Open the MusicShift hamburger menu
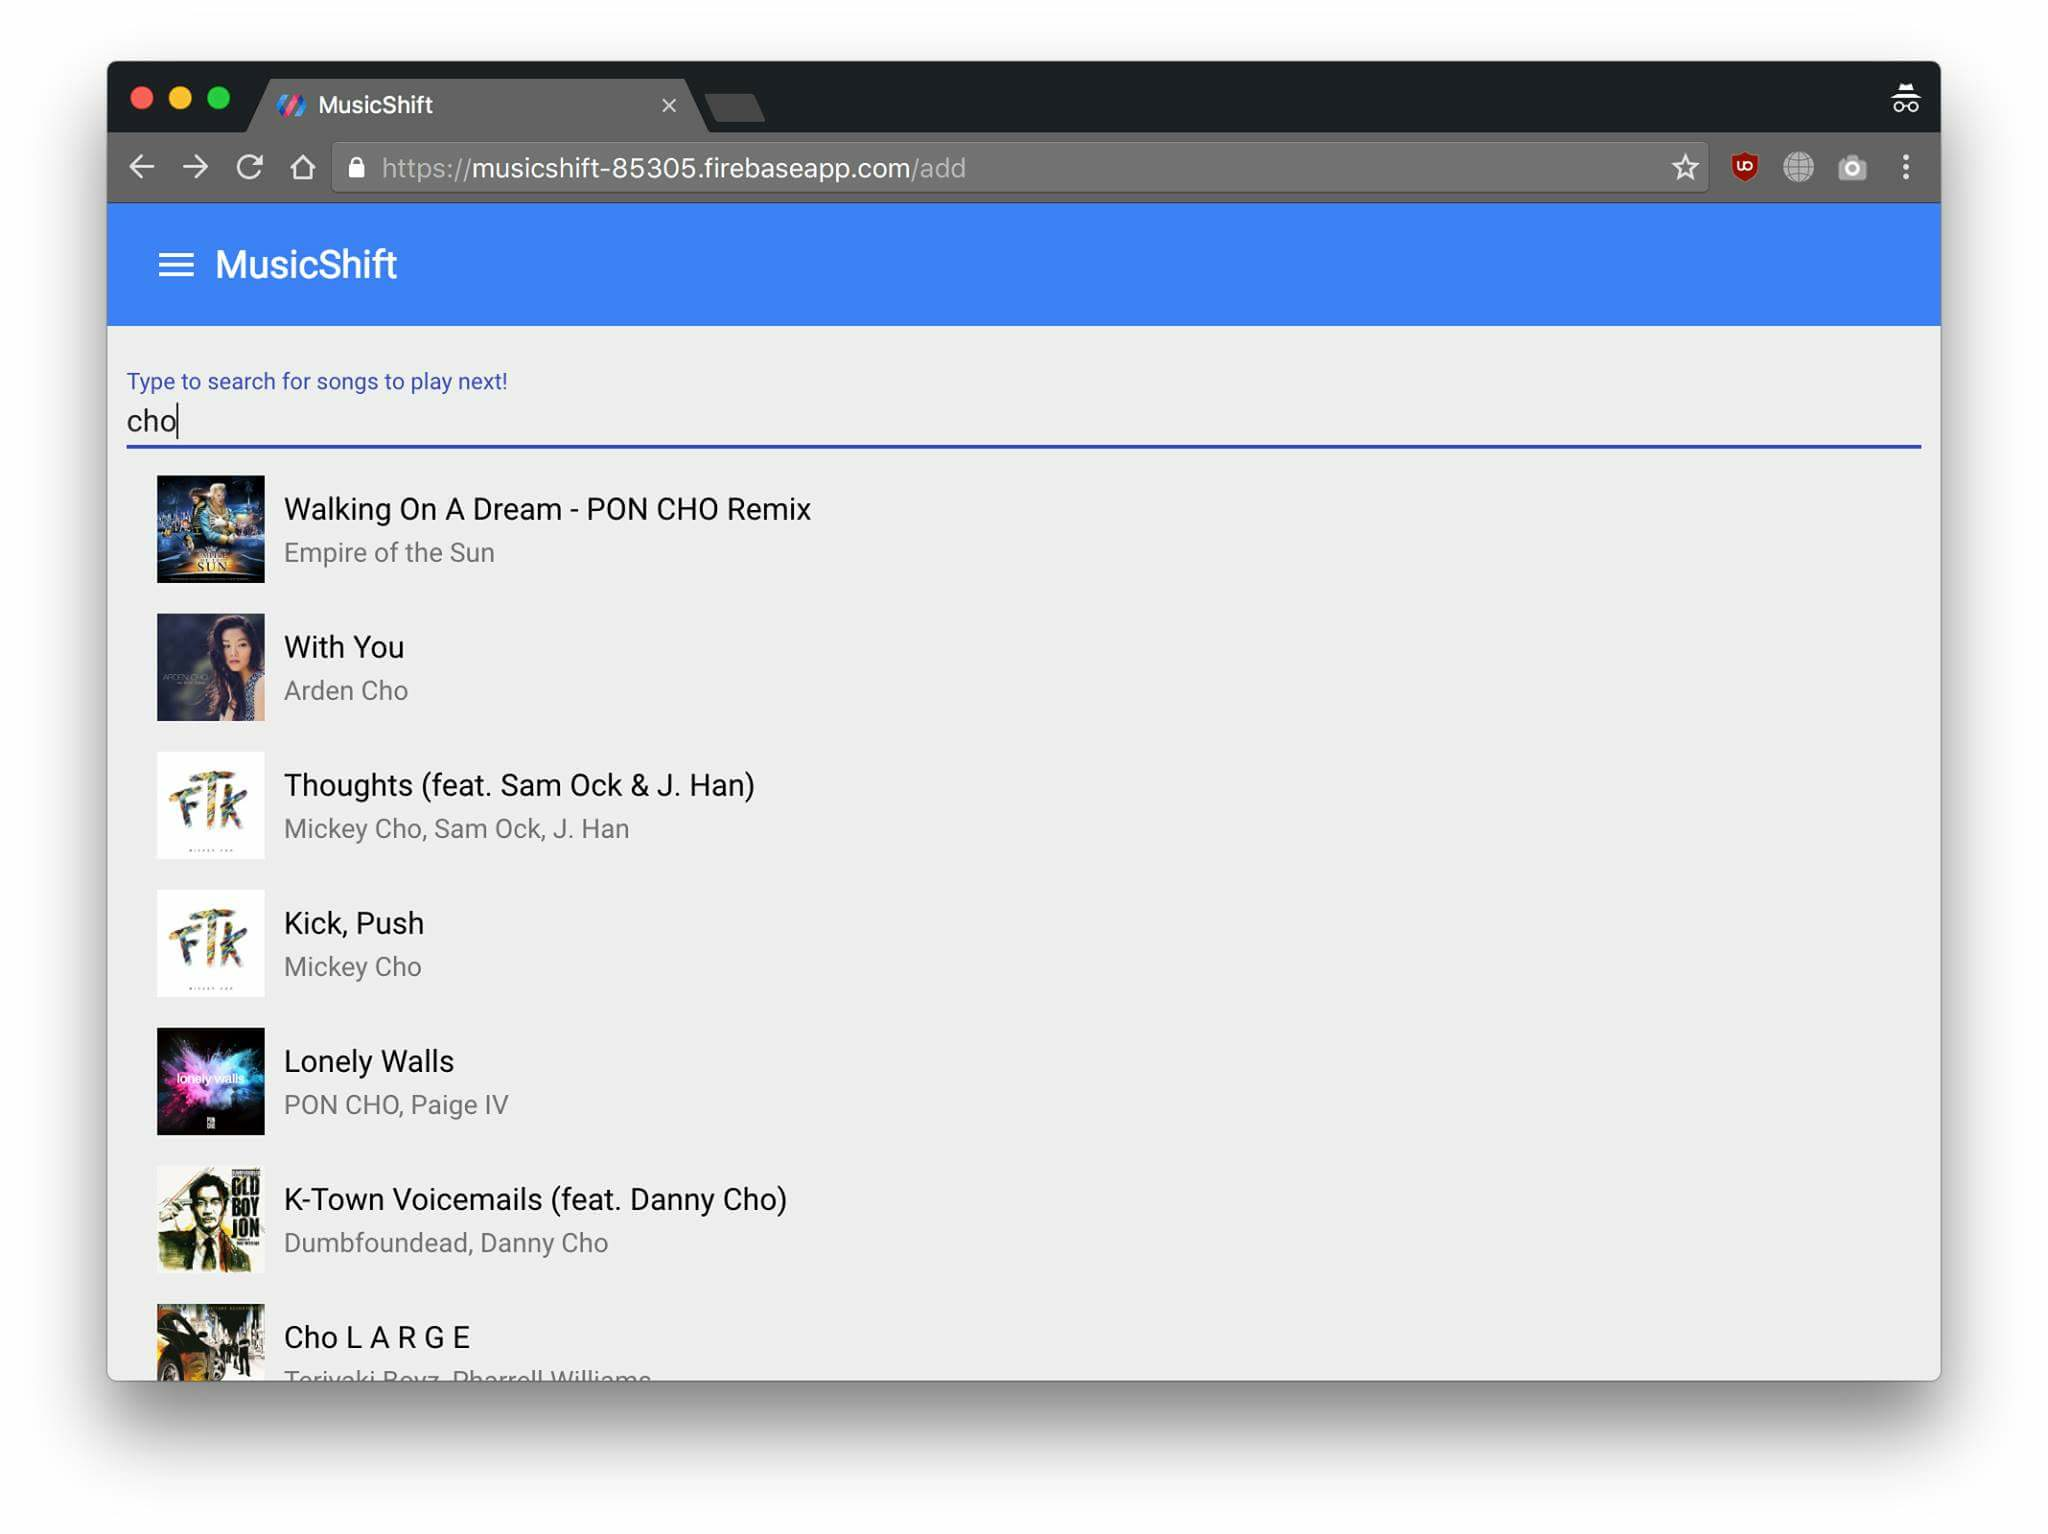Screen dimensions: 2048x1534 [176, 265]
